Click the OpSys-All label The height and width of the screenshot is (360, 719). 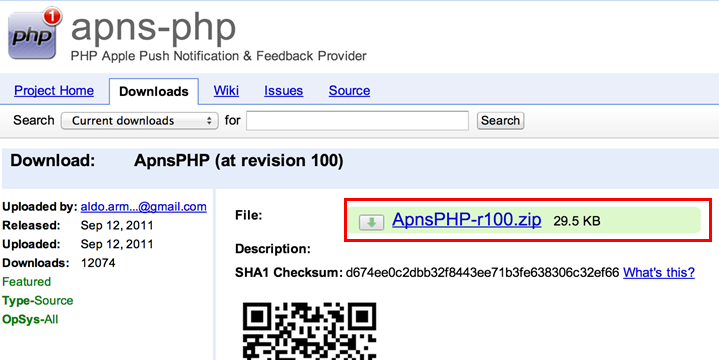click(30, 320)
